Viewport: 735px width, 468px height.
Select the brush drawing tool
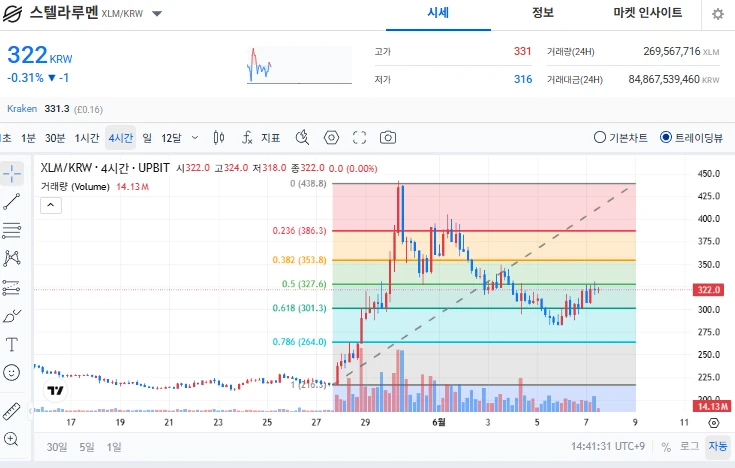point(12,316)
